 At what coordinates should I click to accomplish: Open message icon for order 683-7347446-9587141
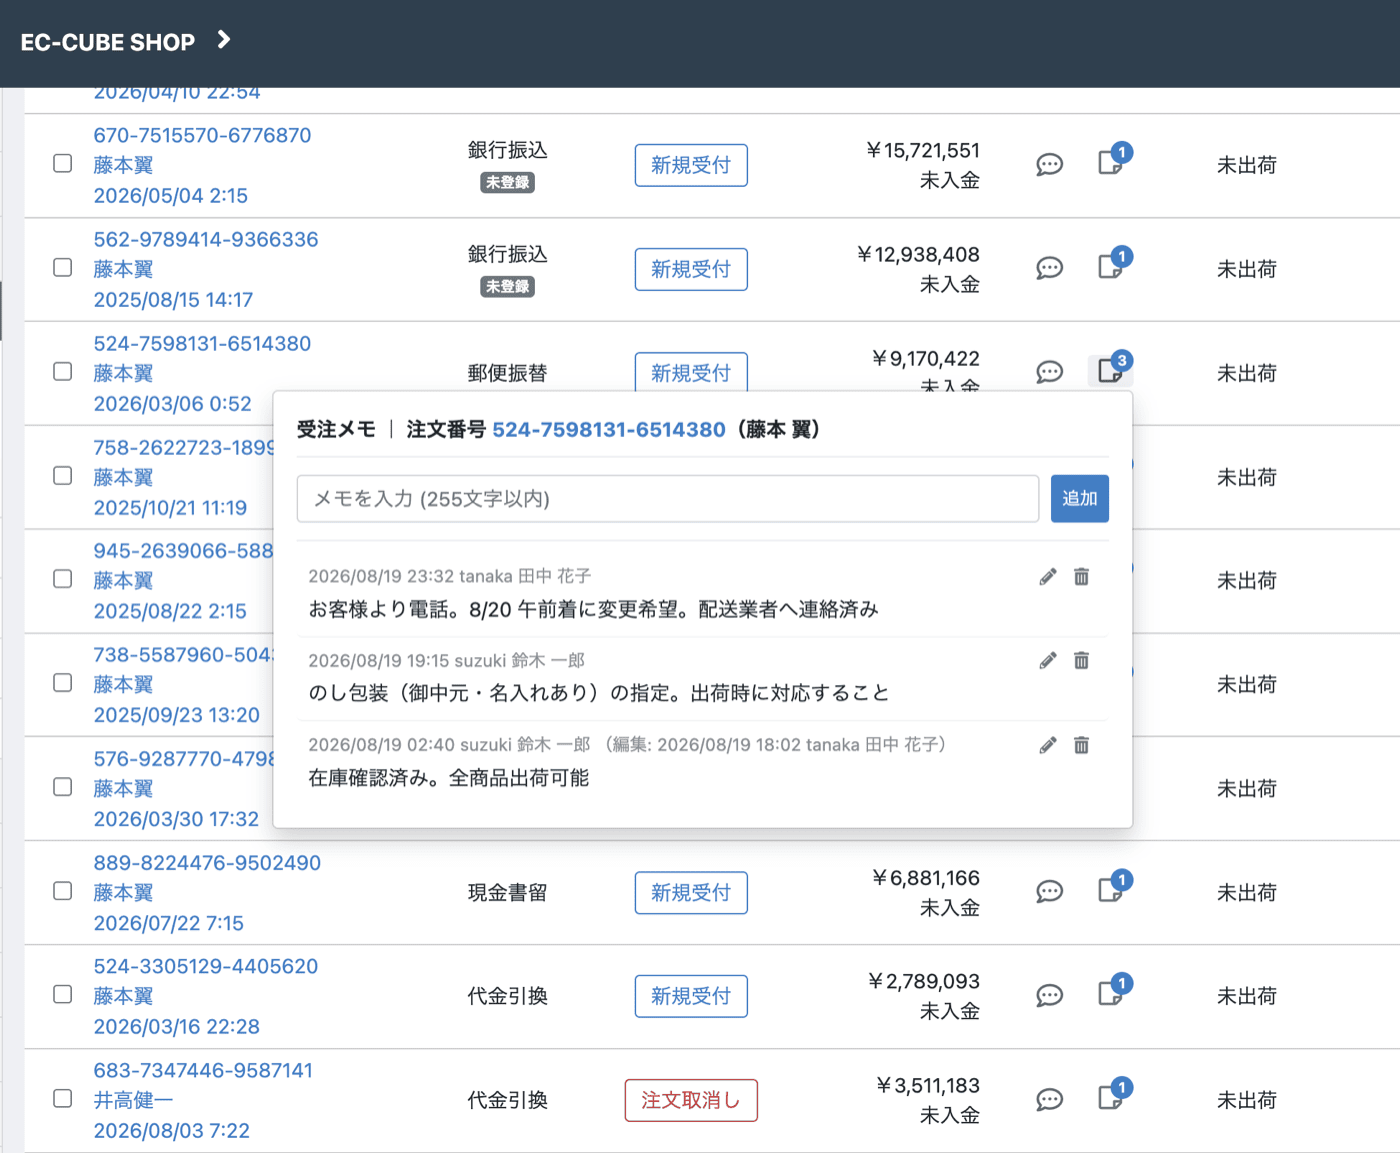click(1049, 1100)
